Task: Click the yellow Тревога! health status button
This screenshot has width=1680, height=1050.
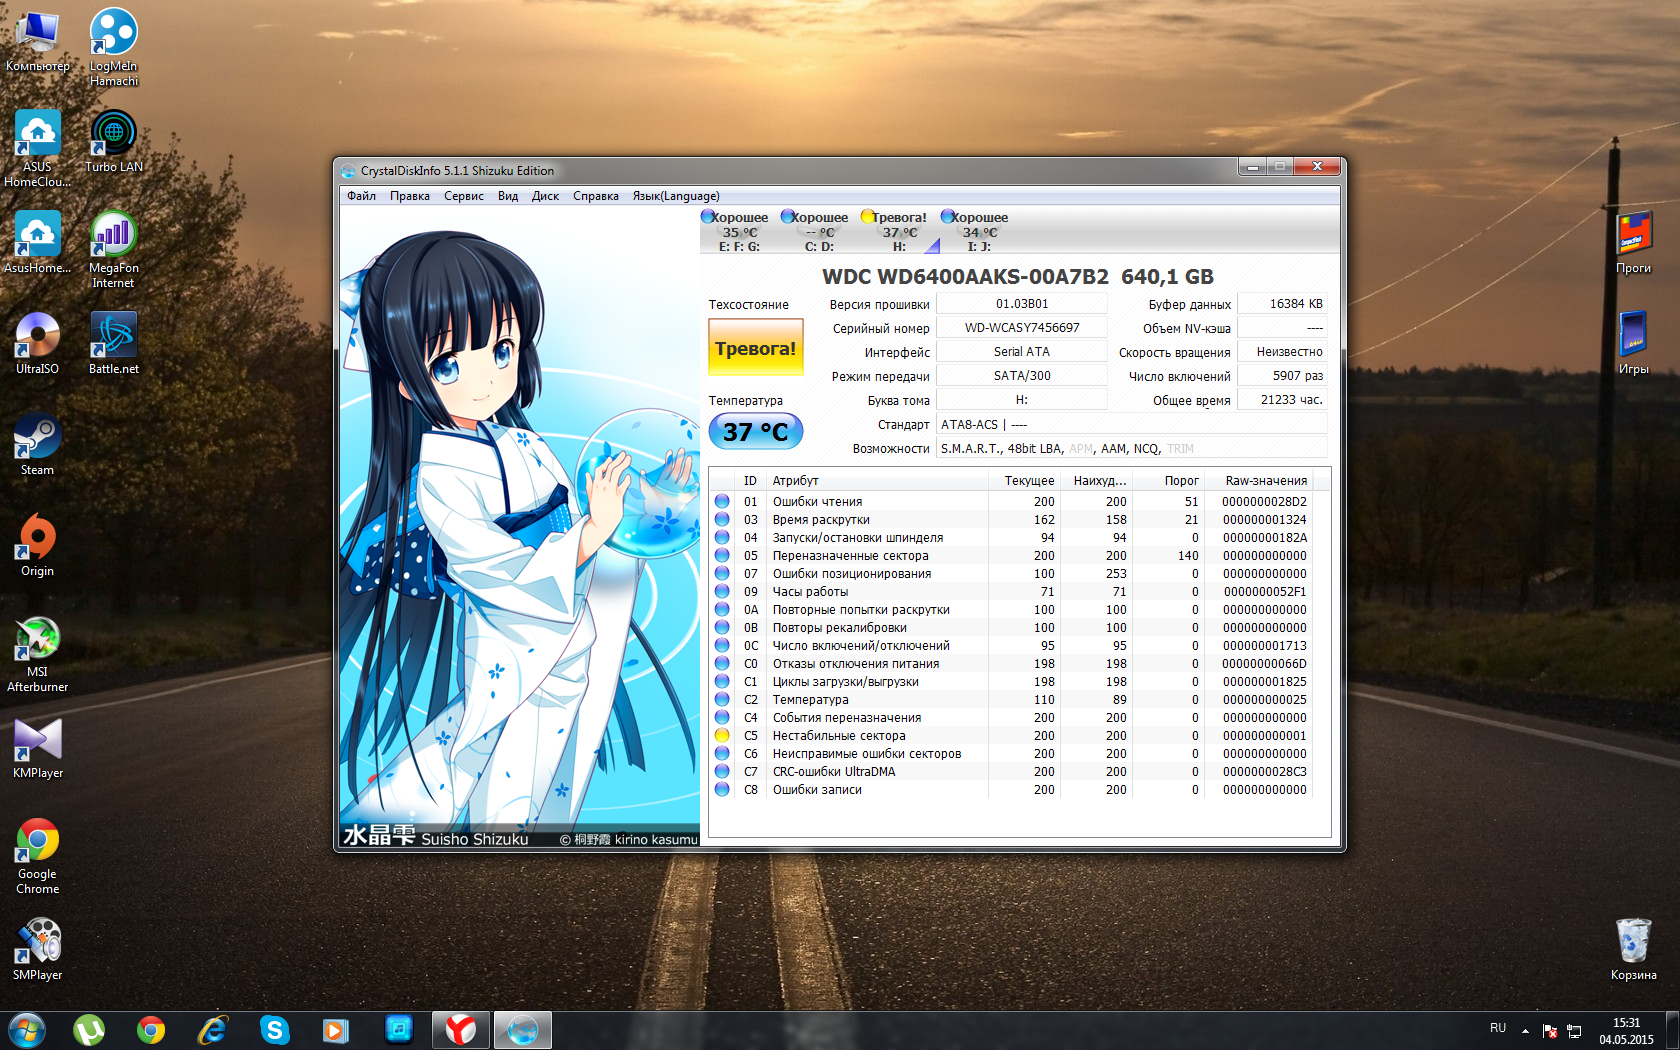Action: tap(756, 348)
